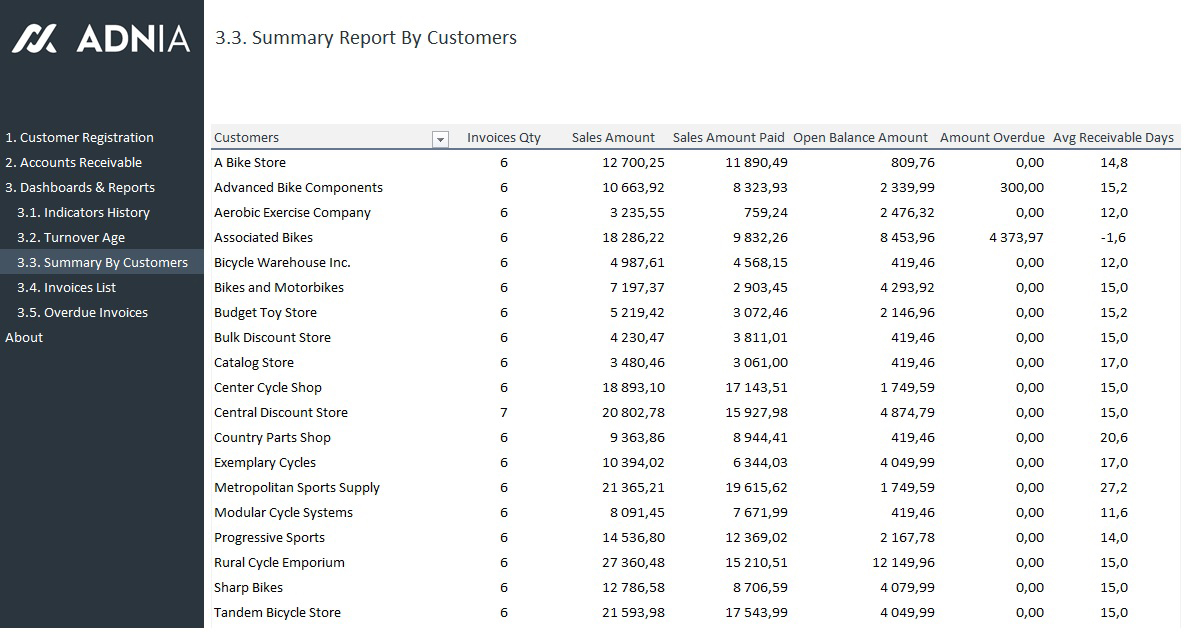
Task: Click Central Discount Store customer cell
Action: pyautogui.click(x=281, y=413)
